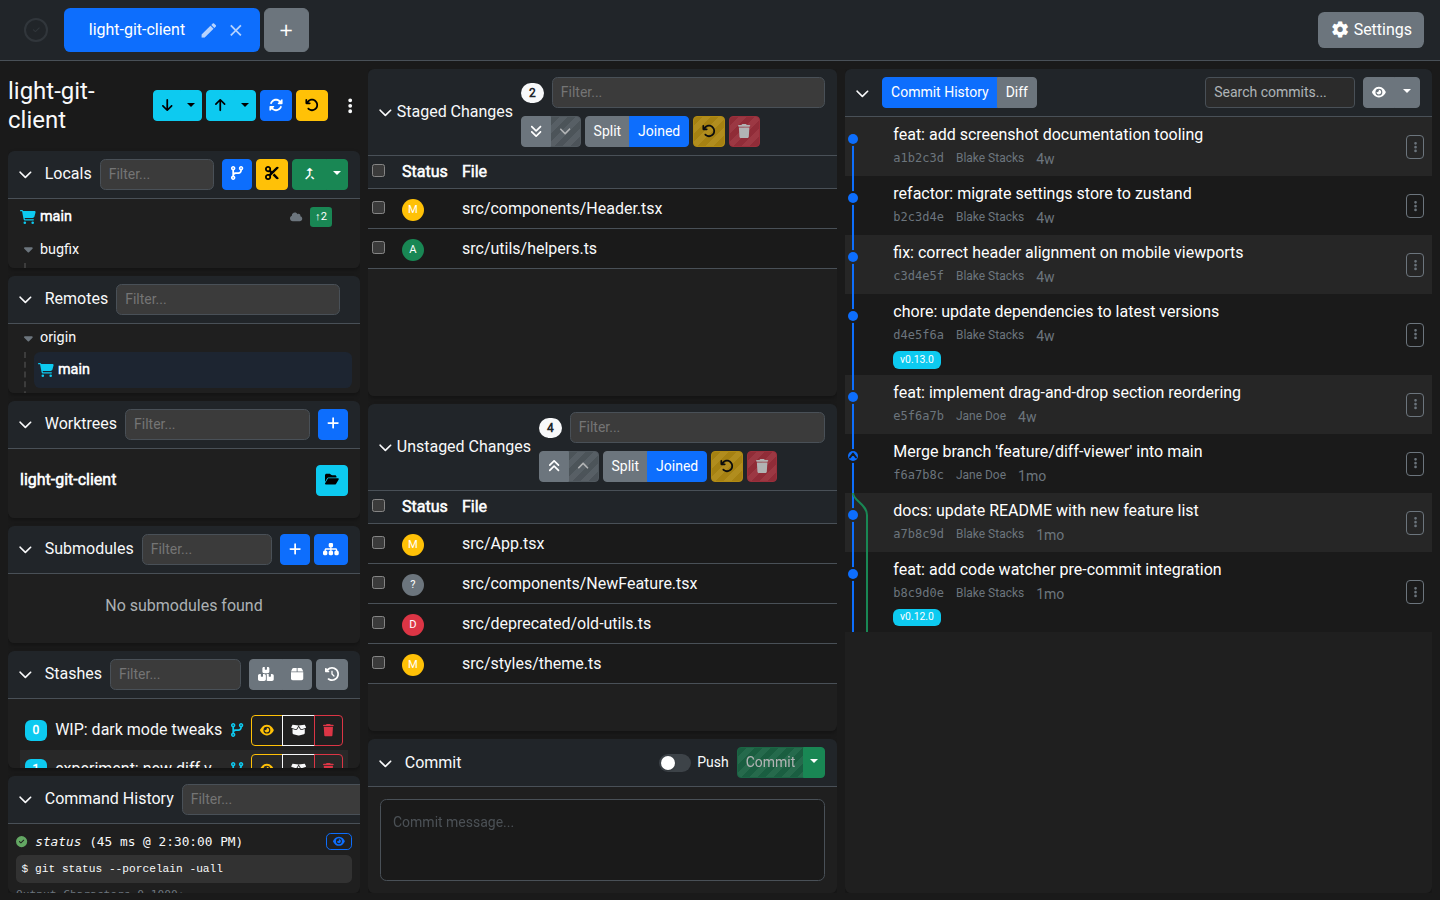Click the blue sync repository icon
The width and height of the screenshot is (1440, 900).
[x=275, y=105]
